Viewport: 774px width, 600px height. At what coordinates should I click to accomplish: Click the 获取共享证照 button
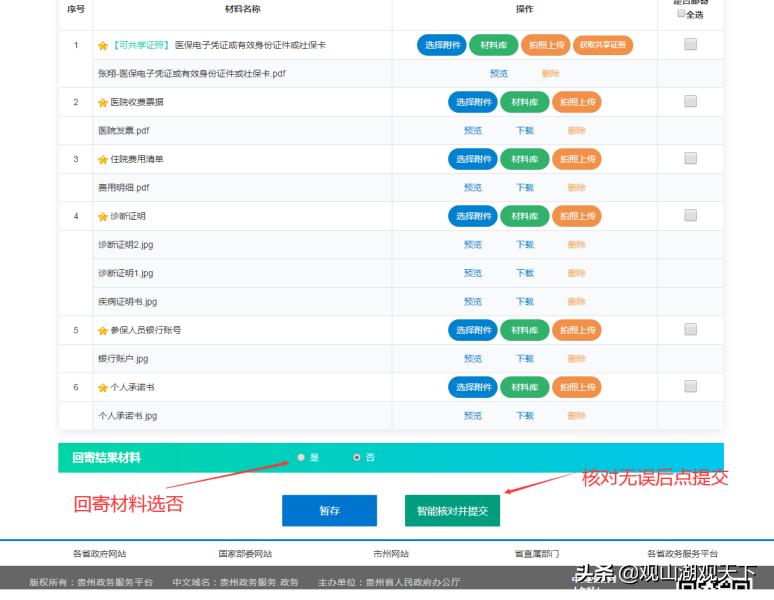[603, 45]
